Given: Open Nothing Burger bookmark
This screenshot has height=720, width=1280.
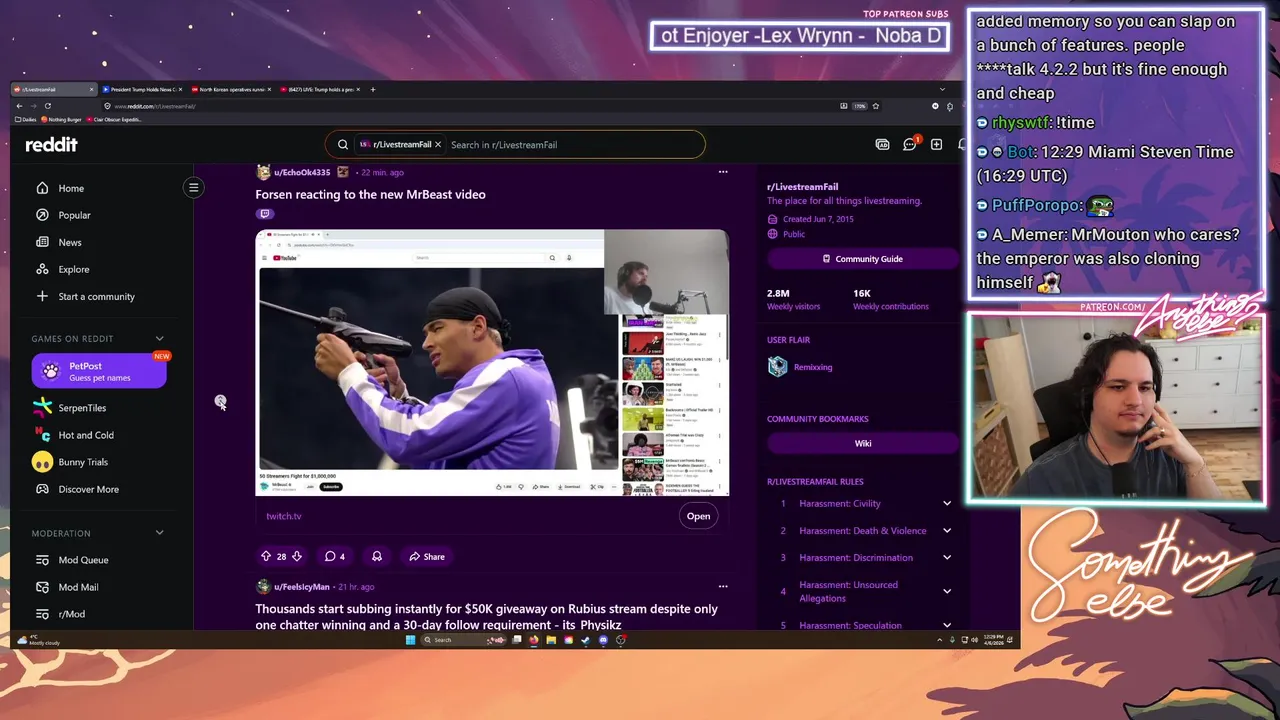Looking at the screenshot, I should click(61, 120).
